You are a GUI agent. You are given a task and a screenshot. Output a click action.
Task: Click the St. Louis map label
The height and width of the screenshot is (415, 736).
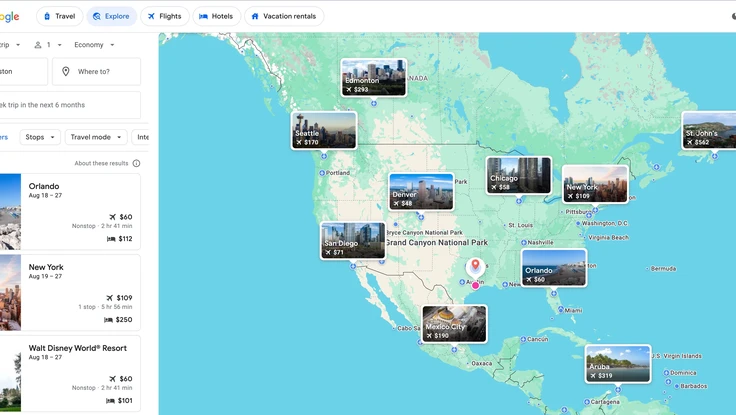521,225
